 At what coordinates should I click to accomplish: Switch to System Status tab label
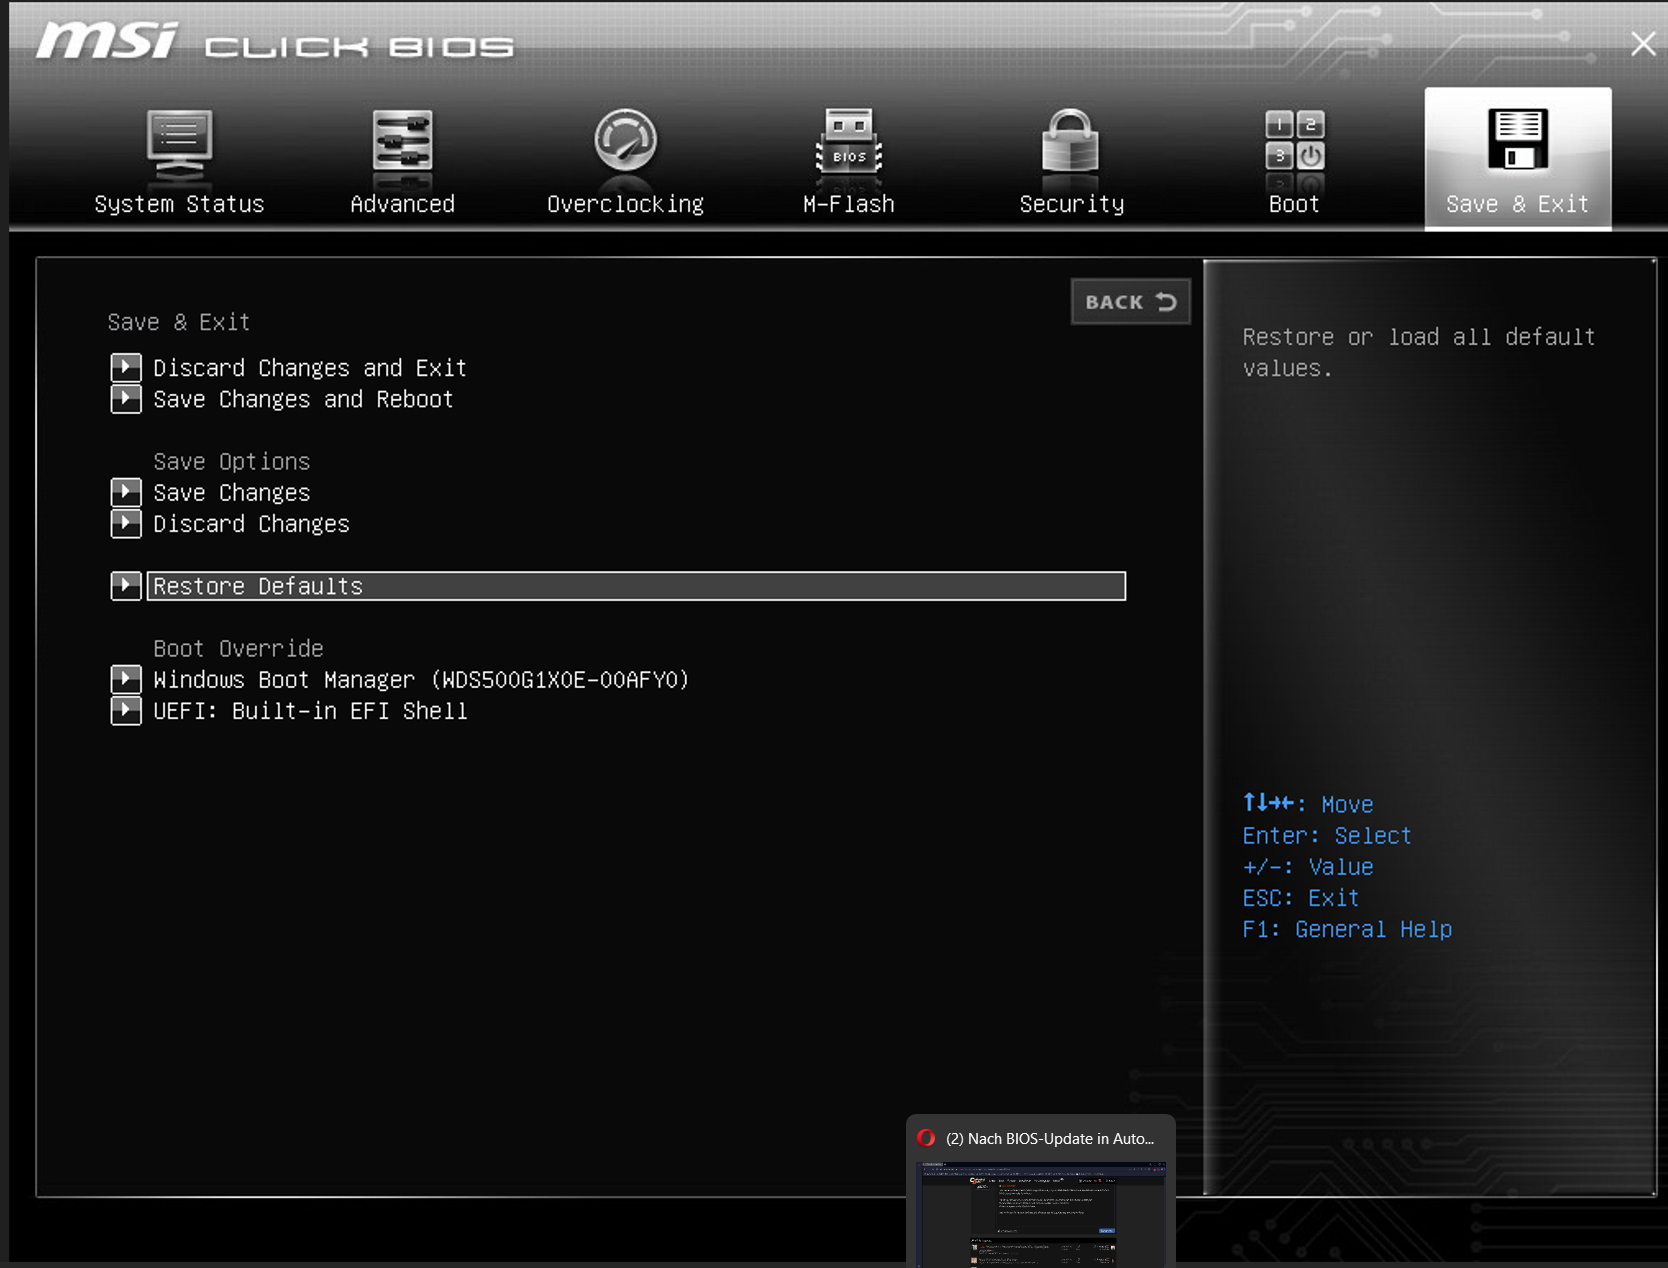[179, 204]
